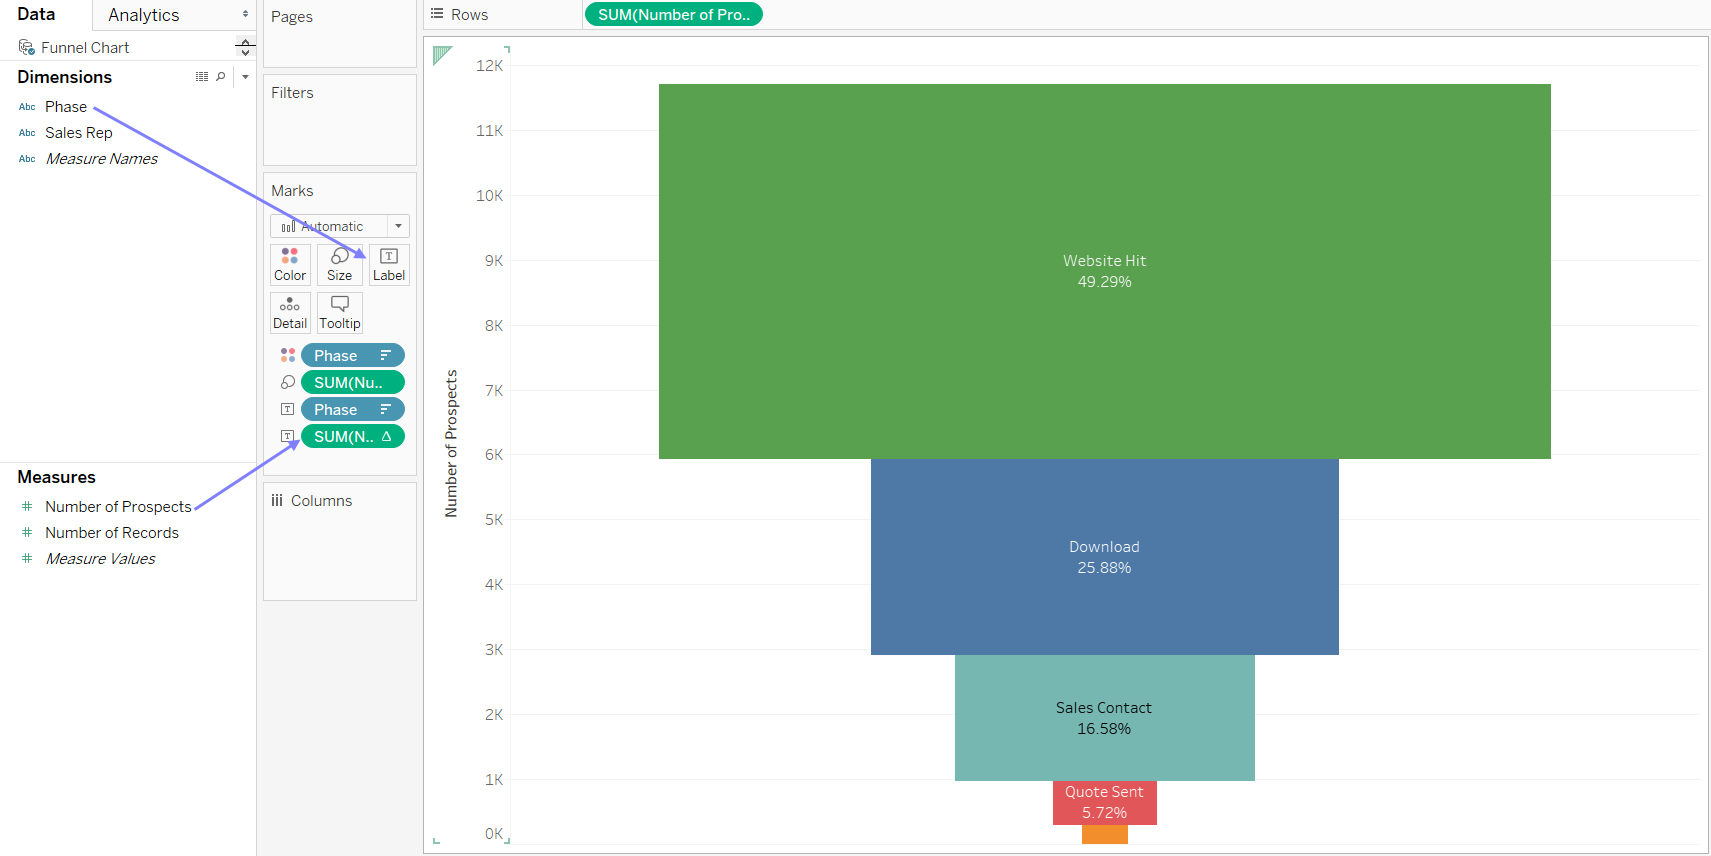Click the data source list stepper arrows

click(x=245, y=47)
